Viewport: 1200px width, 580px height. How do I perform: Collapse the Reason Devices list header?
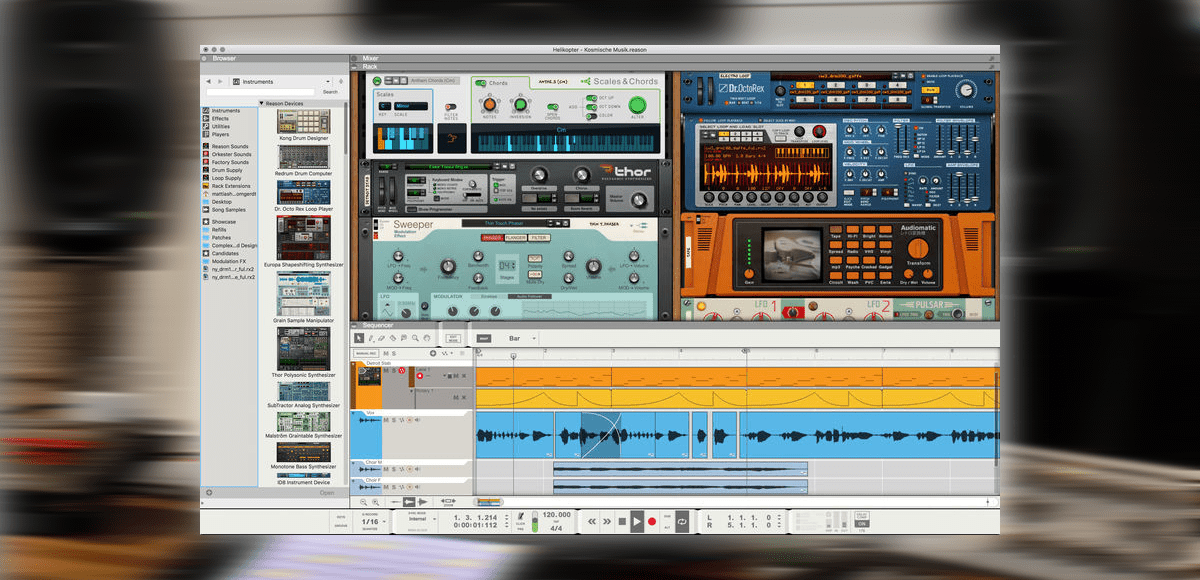[x=262, y=103]
